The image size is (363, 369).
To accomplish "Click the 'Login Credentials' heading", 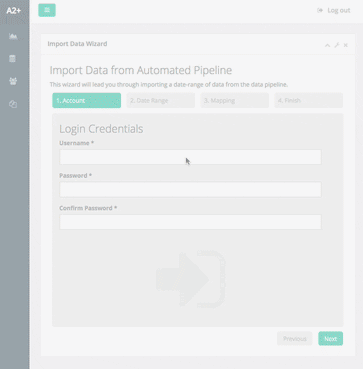I will pyautogui.click(x=101, y=129).
